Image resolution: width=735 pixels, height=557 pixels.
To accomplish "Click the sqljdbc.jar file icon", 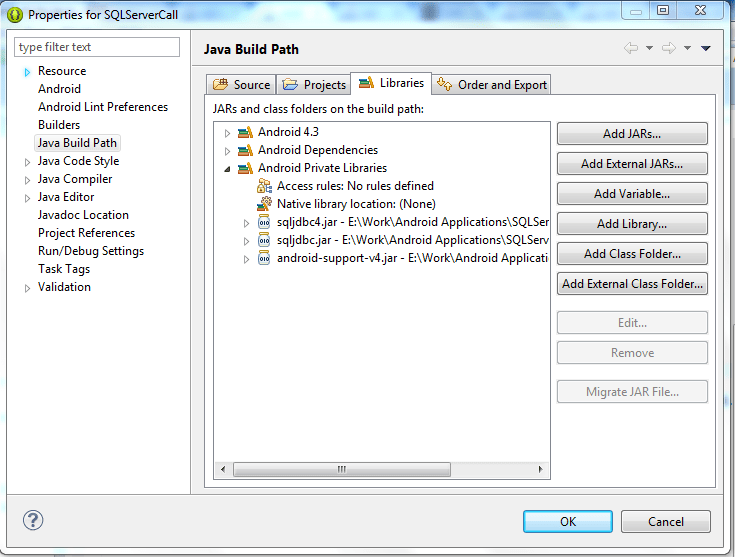I will [264, 240].
